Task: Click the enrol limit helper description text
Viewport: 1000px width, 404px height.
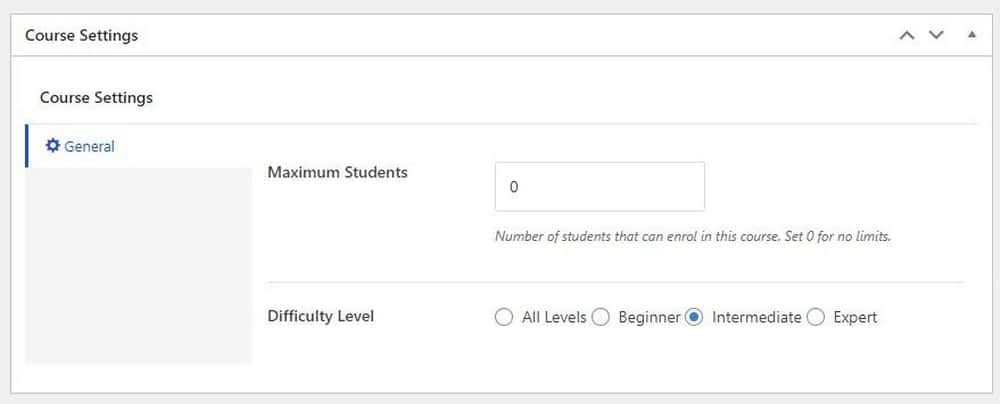Action: 693,237
